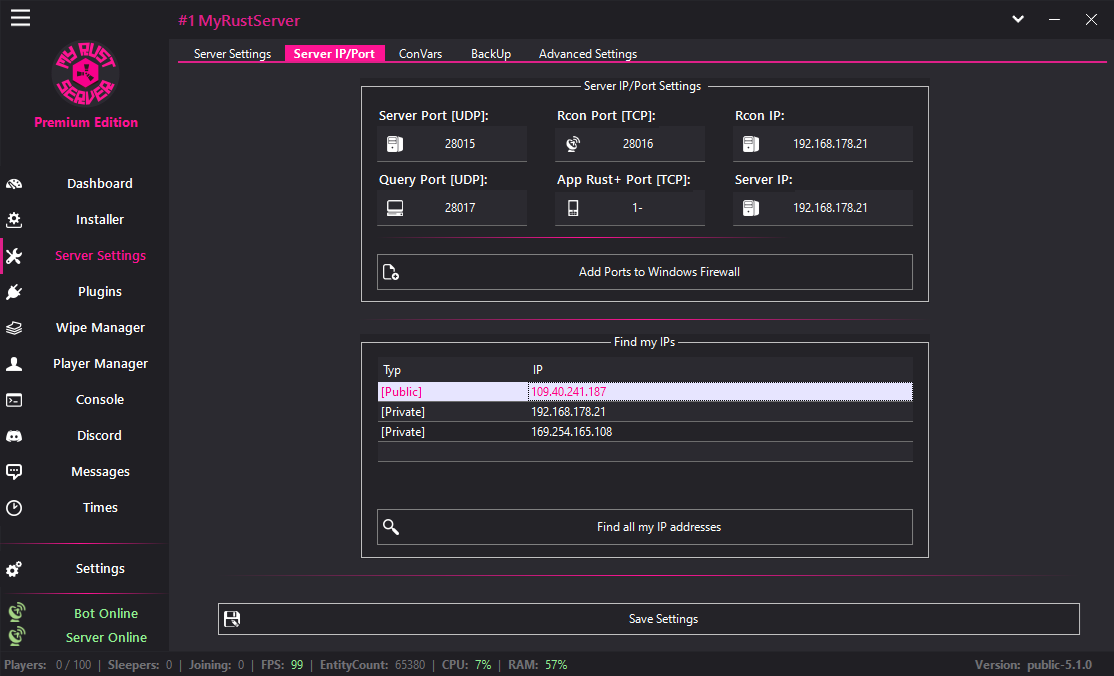The height and width of the screenshot is (676, 1114).
Task: Open Installer in the sidebar
Action: click(x=100, y=220)
